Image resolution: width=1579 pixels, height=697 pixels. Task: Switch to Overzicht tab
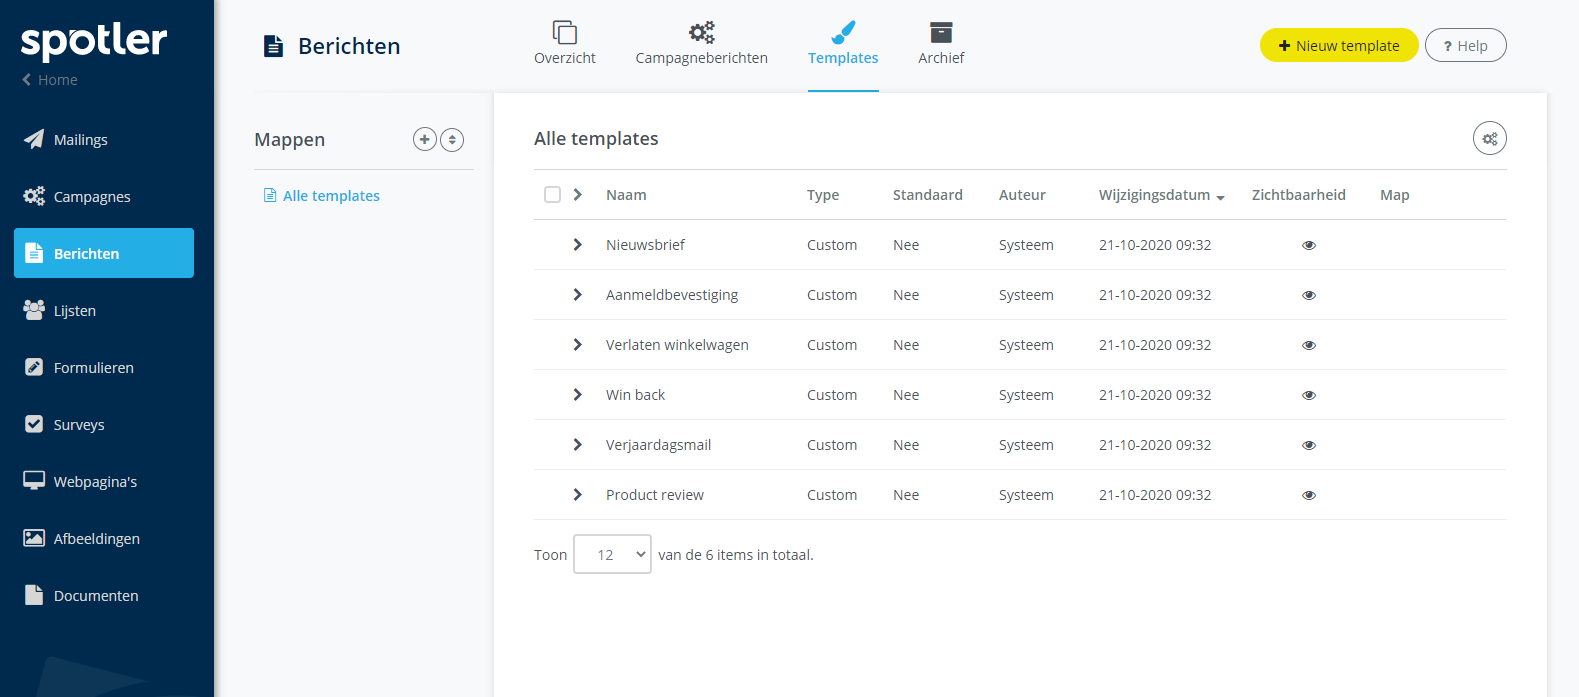point(565,44)
